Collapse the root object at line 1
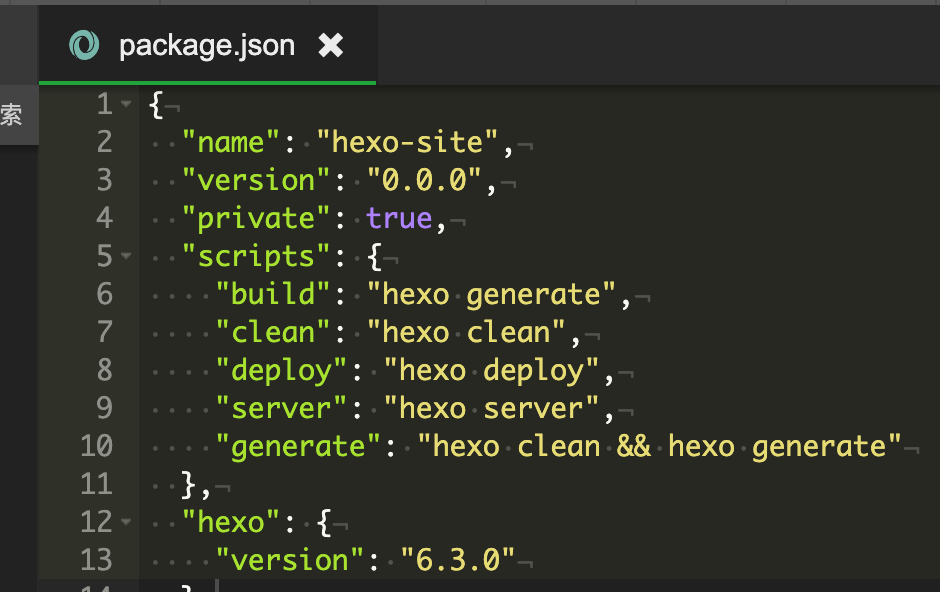This screenshot has height=592, width=940. [x=125, y=105]
